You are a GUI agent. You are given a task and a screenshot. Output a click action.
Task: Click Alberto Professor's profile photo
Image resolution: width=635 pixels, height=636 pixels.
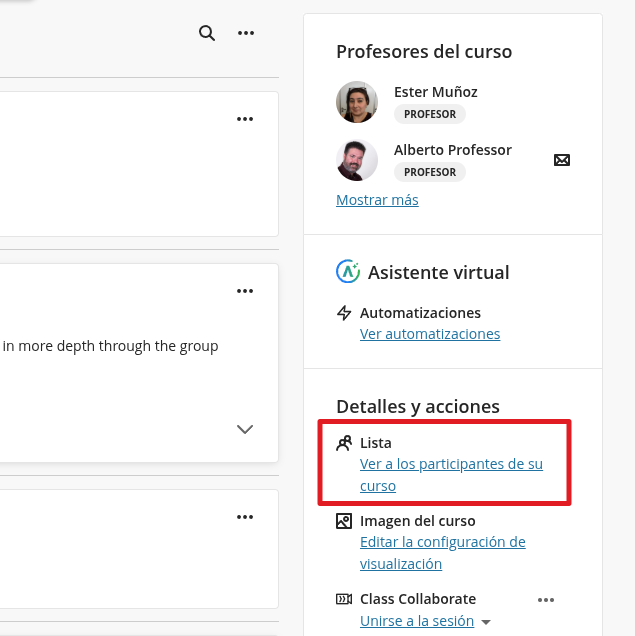click(357, 160)
